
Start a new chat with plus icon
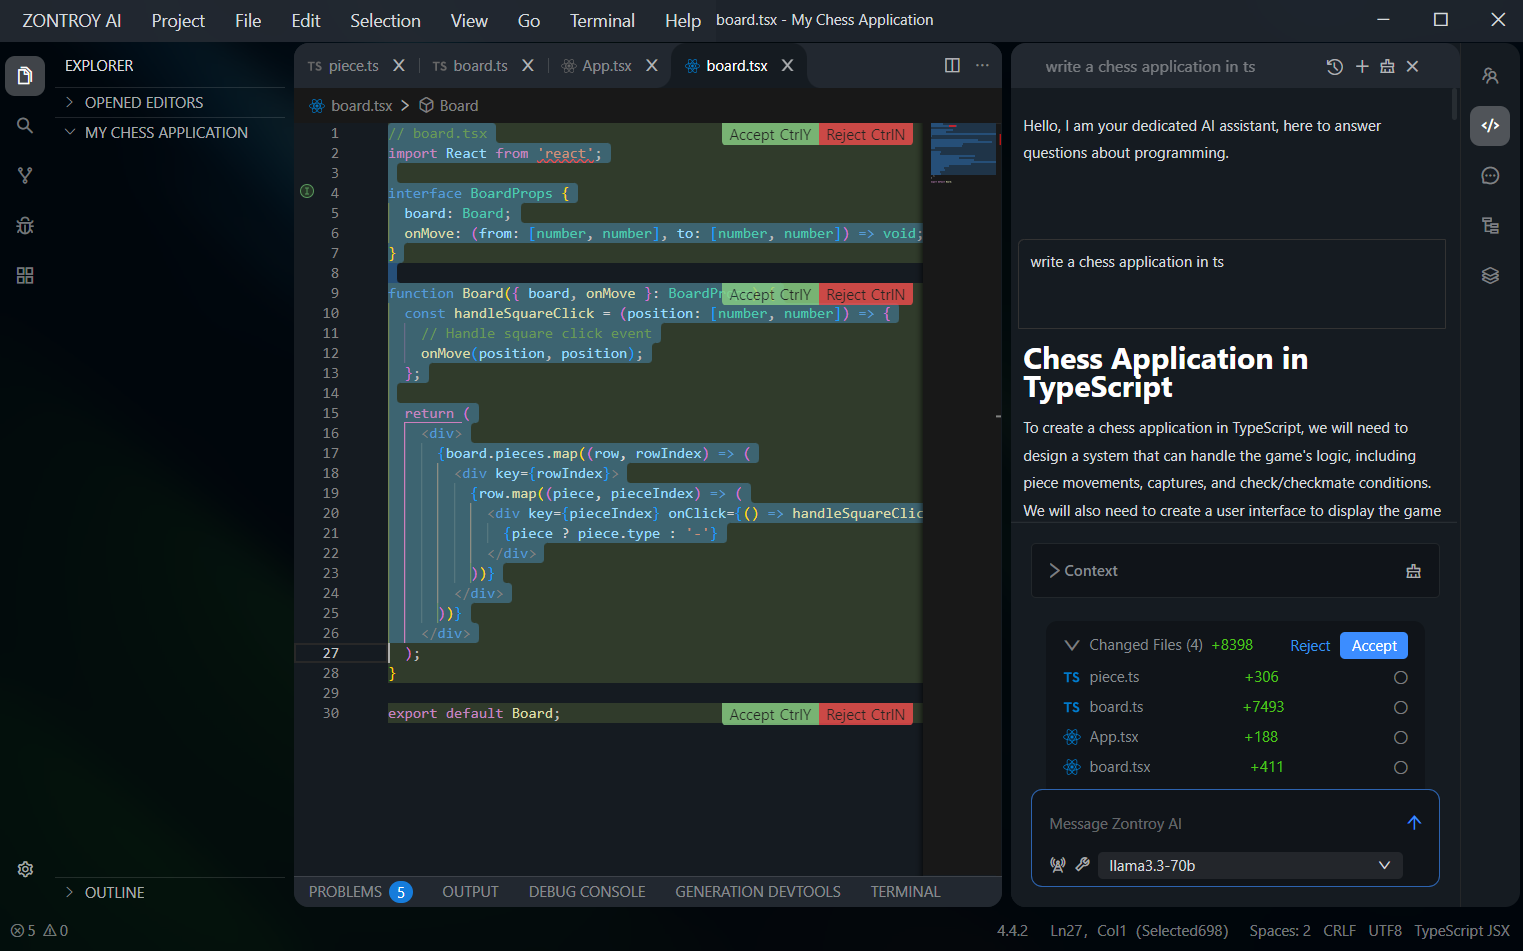pyautogui.click(x=1361, y=67)
